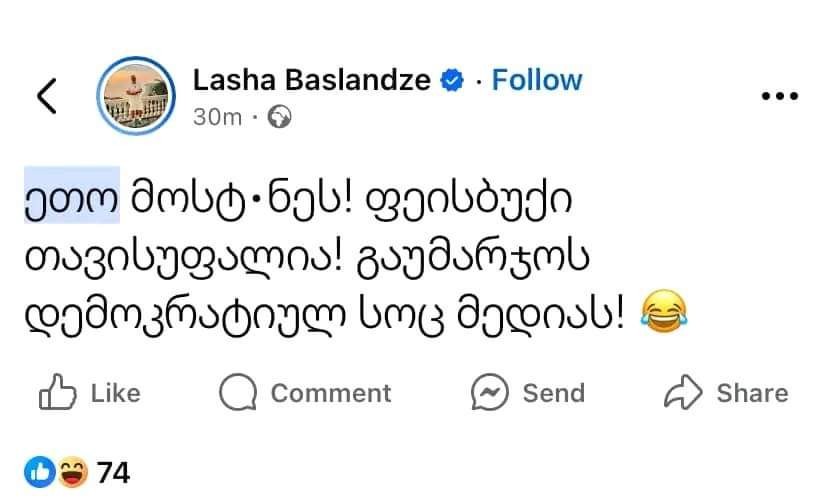View the 74 reactions count
The height and width of the screenshot is (503, 828).
pos(113,472)
